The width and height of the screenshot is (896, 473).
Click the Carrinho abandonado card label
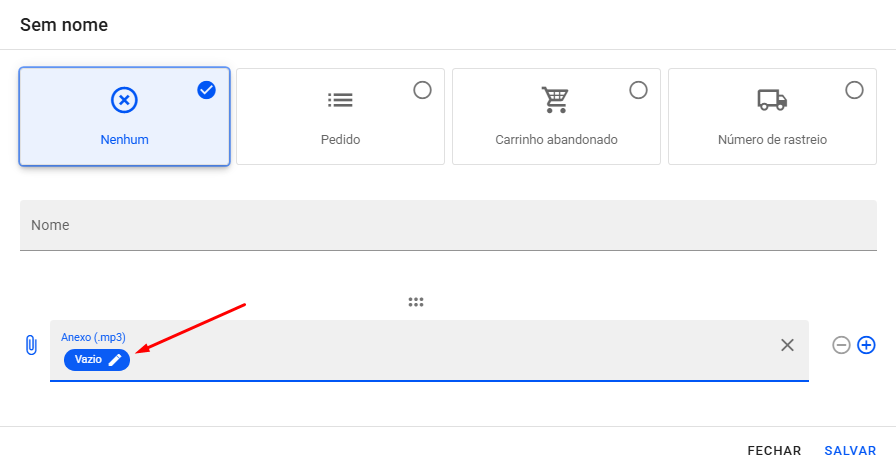tap(556, 140)
